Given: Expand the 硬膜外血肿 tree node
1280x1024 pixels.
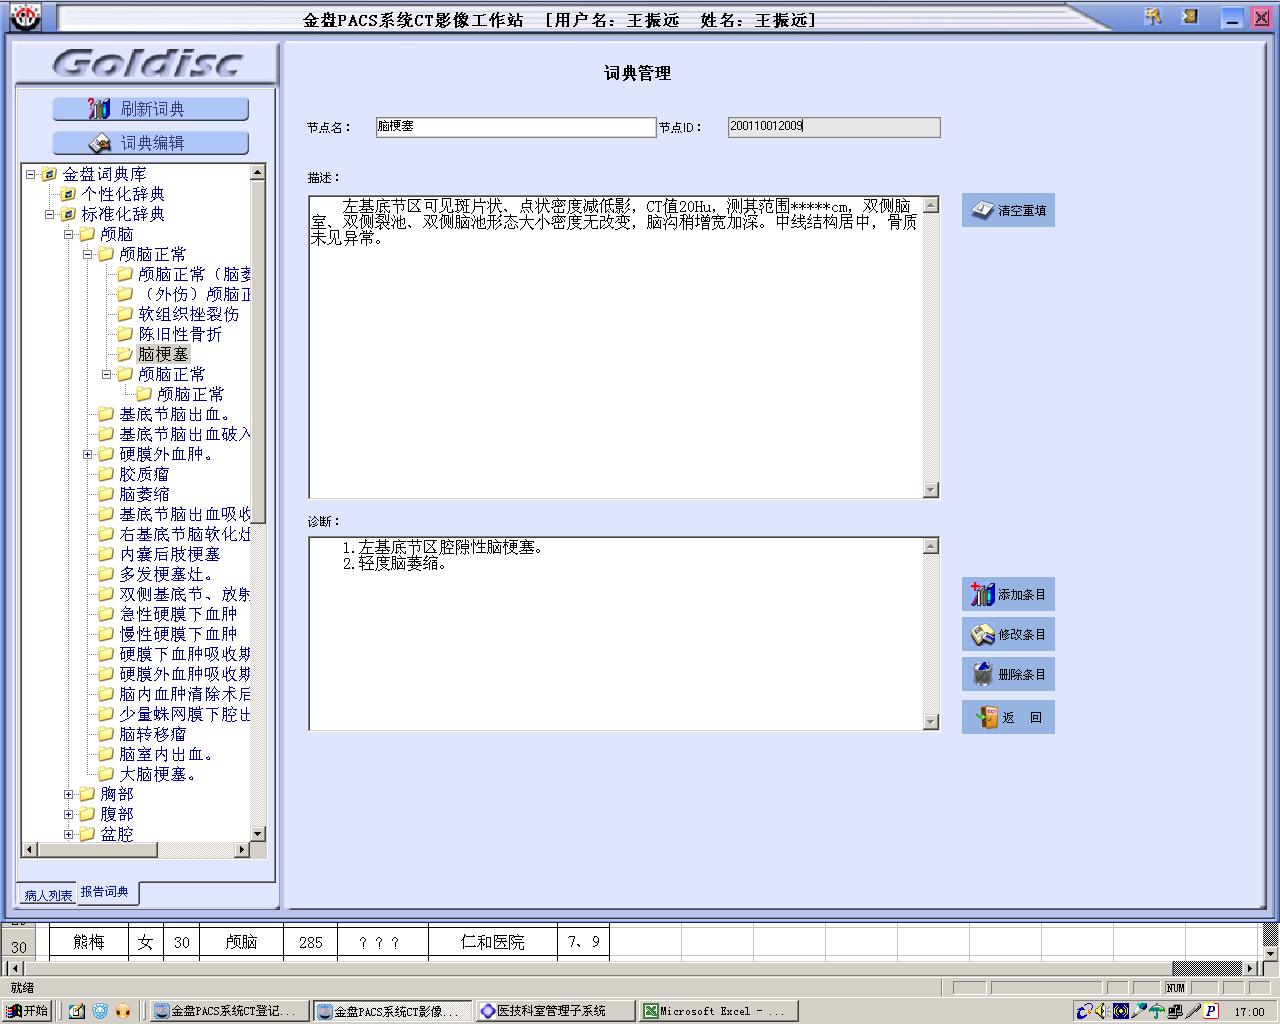Looking at the screenshot, I should 87,454.
